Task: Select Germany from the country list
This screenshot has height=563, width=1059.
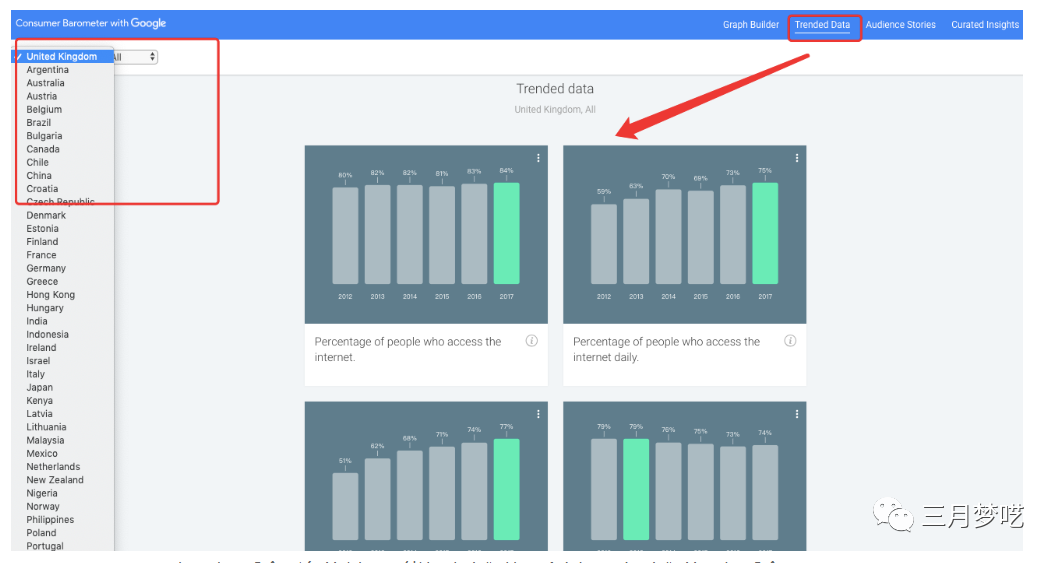Action: (x=46, y=268)
